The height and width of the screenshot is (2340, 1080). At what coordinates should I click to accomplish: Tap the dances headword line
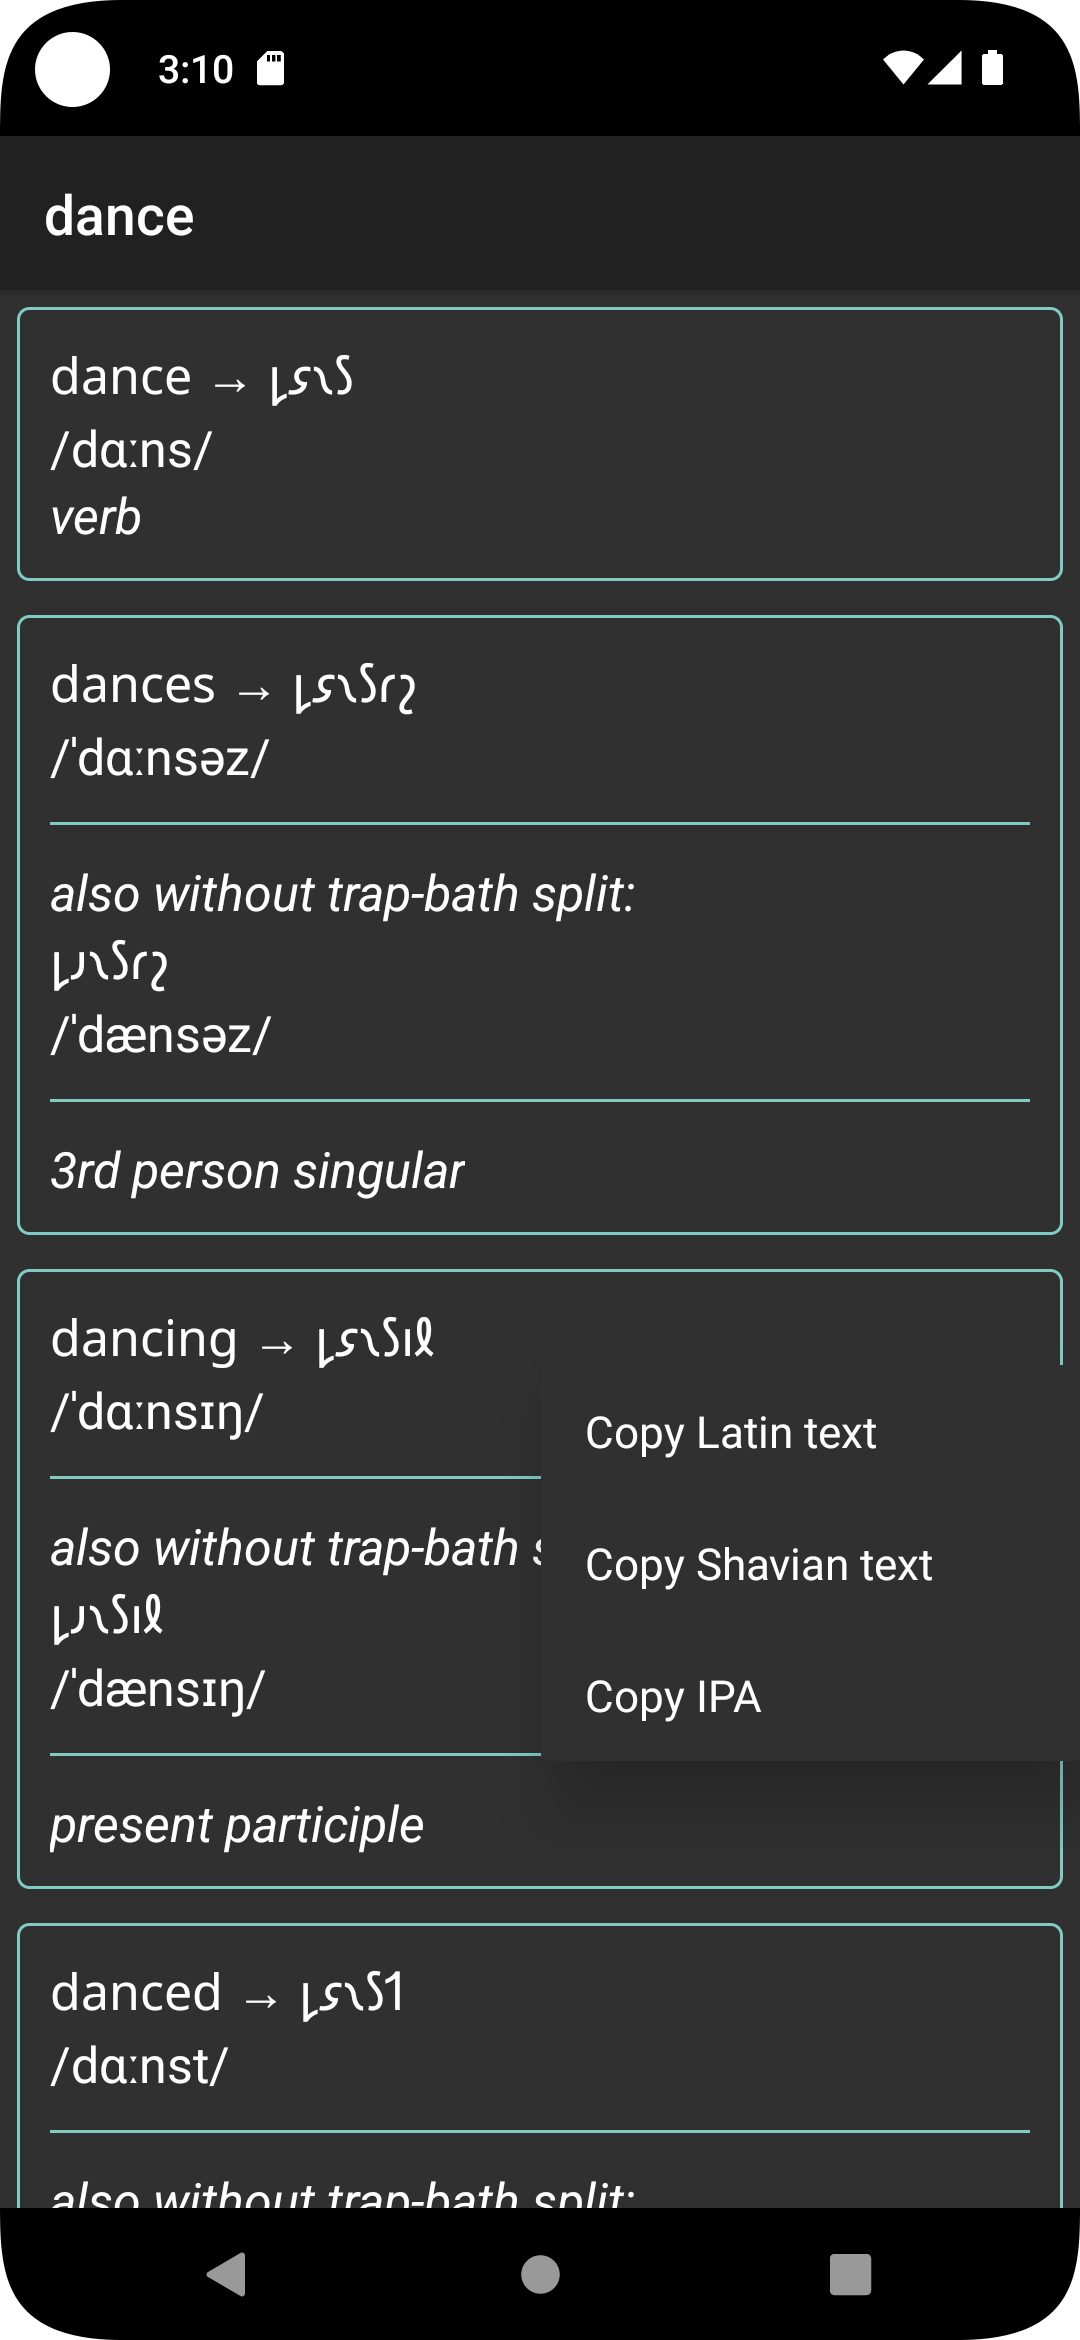[233, 686]
